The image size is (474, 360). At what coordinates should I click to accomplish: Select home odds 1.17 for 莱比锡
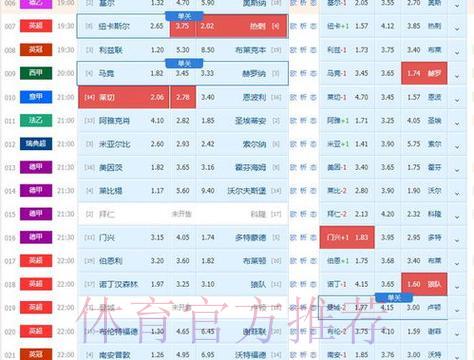[157, 191]
